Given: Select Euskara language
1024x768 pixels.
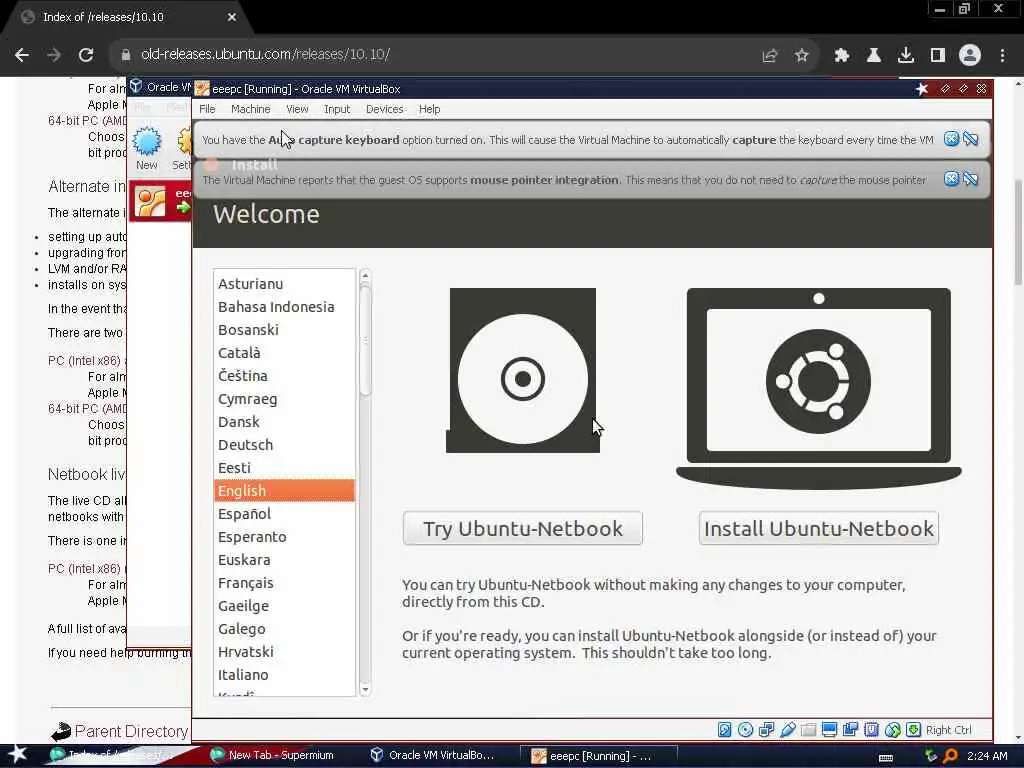Looking at the screenshot, I should (285, 560).
